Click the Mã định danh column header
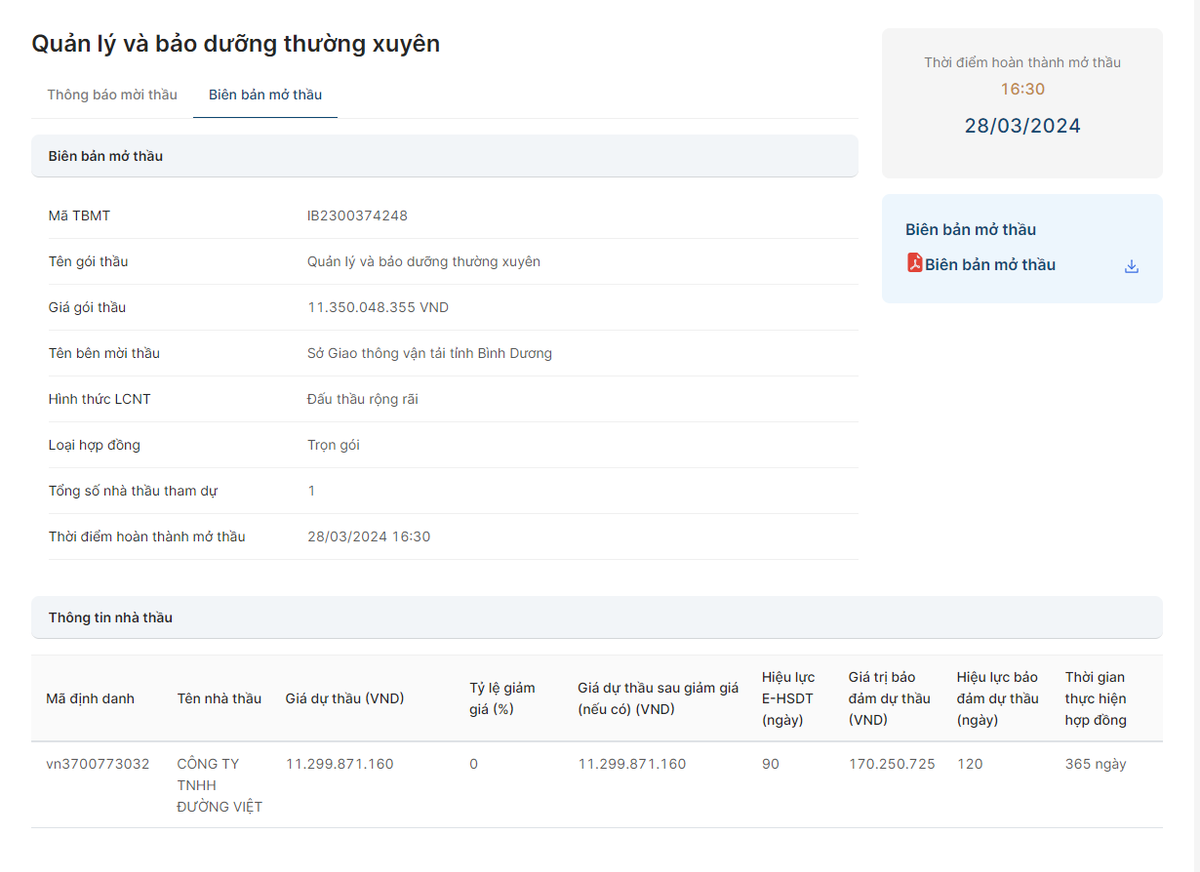 click(x=90, y=698)
